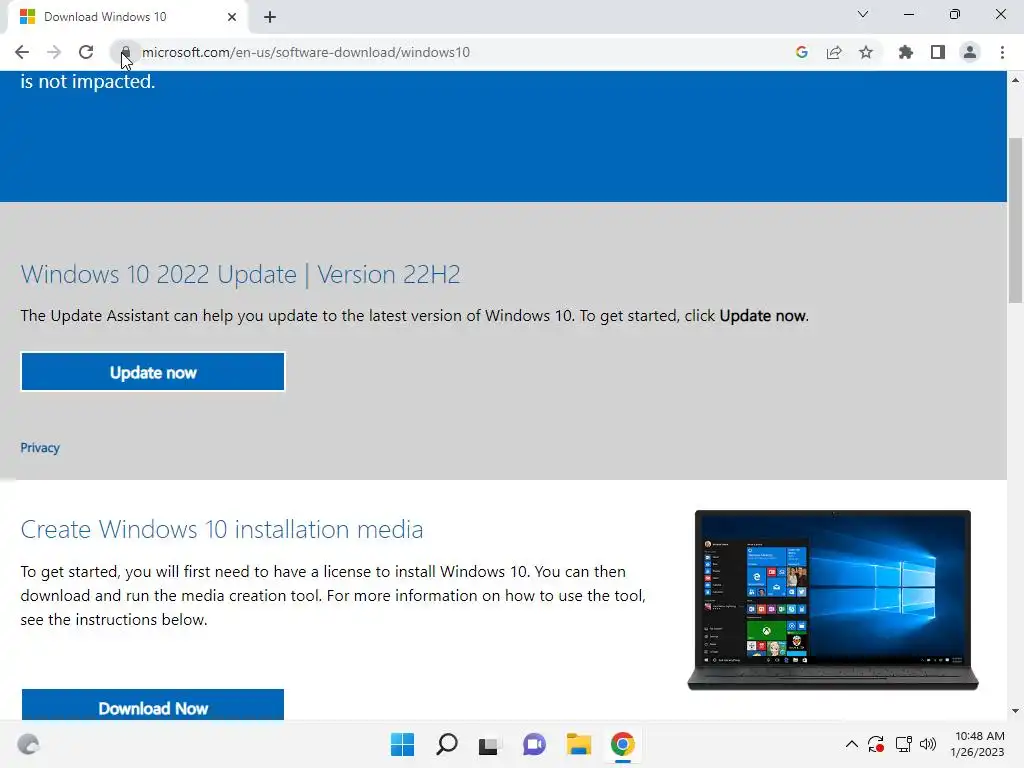Open the Chrome profile avatar
Viewport: 1024px width, 768px height.
pos(970,52)
